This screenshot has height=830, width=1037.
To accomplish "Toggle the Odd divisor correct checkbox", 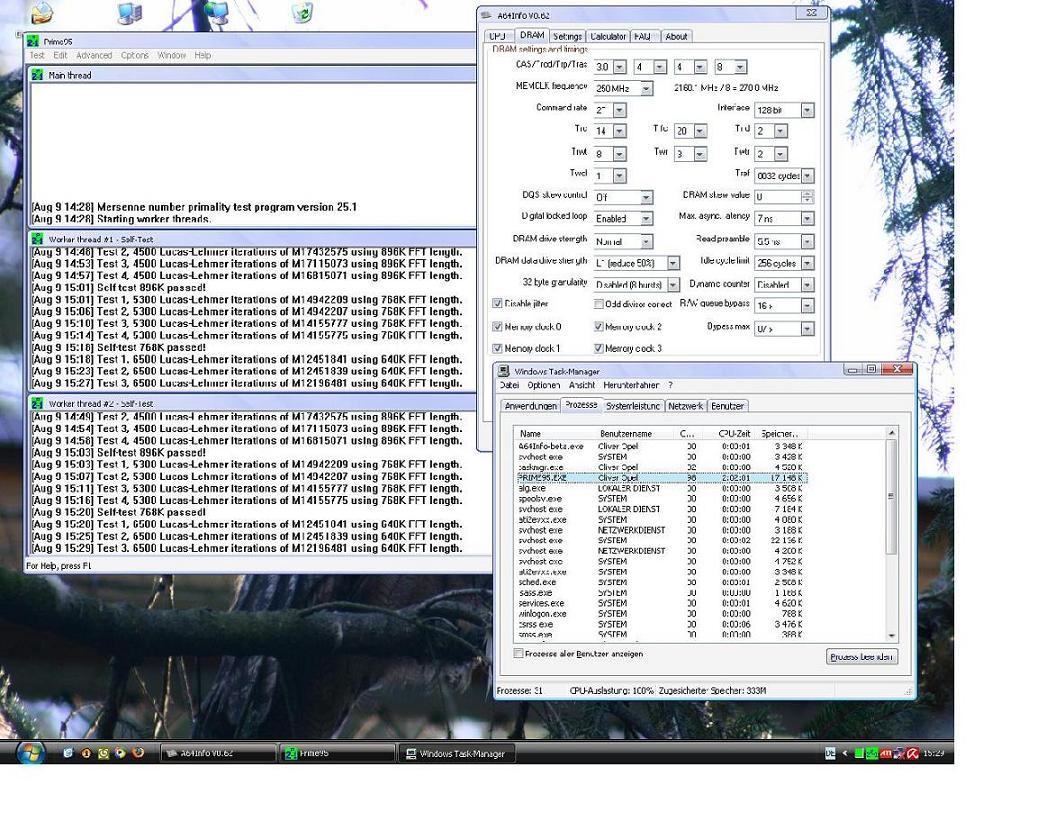I will tap(599, 304).
